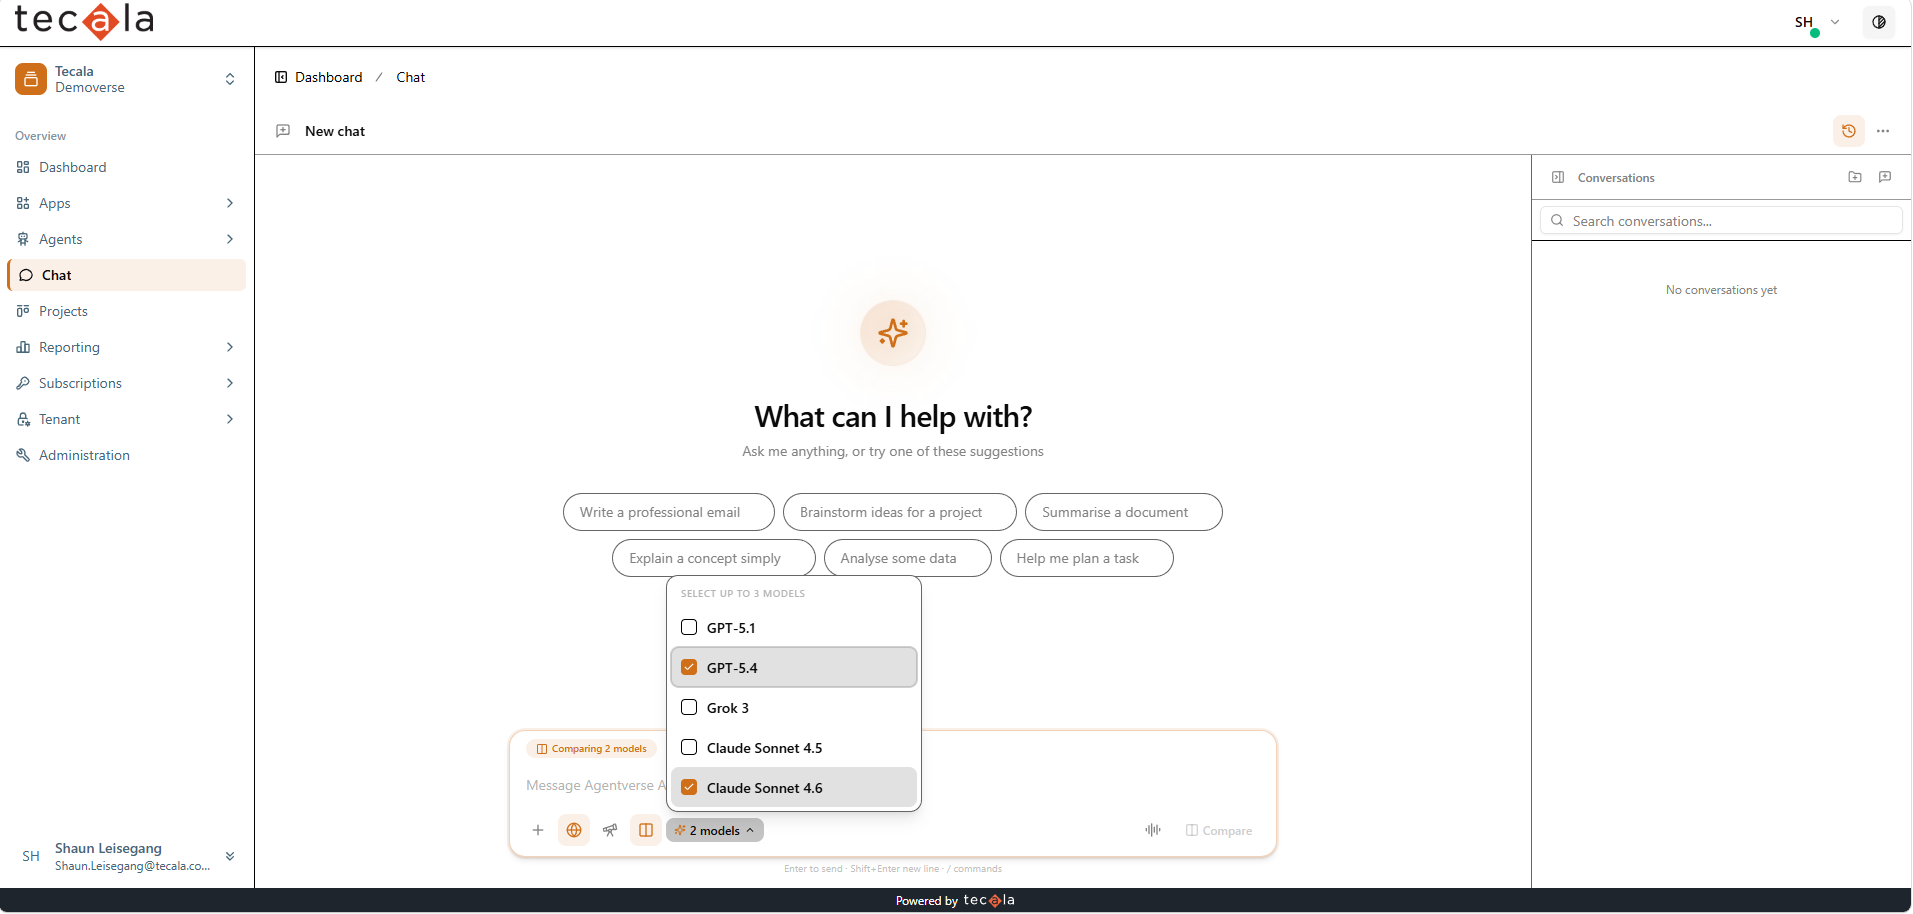
Task: Uncheck the GPT-5.4 checkbox
Action: (x=689, y=667)
